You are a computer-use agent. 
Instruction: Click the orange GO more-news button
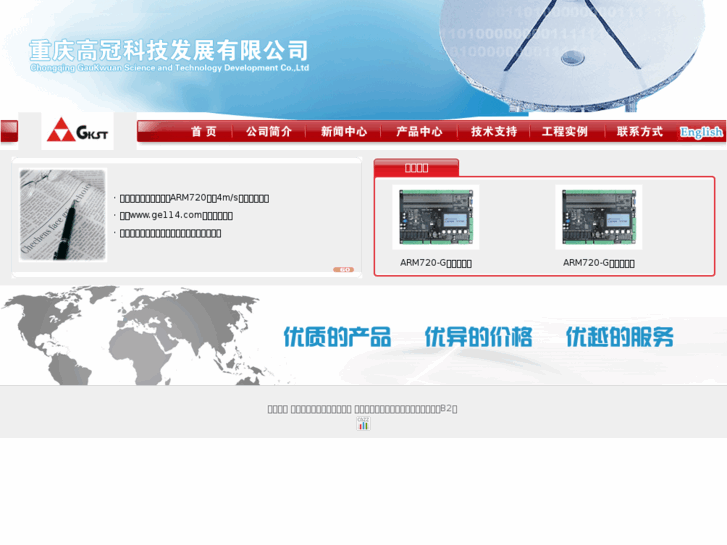pos(344,269)
